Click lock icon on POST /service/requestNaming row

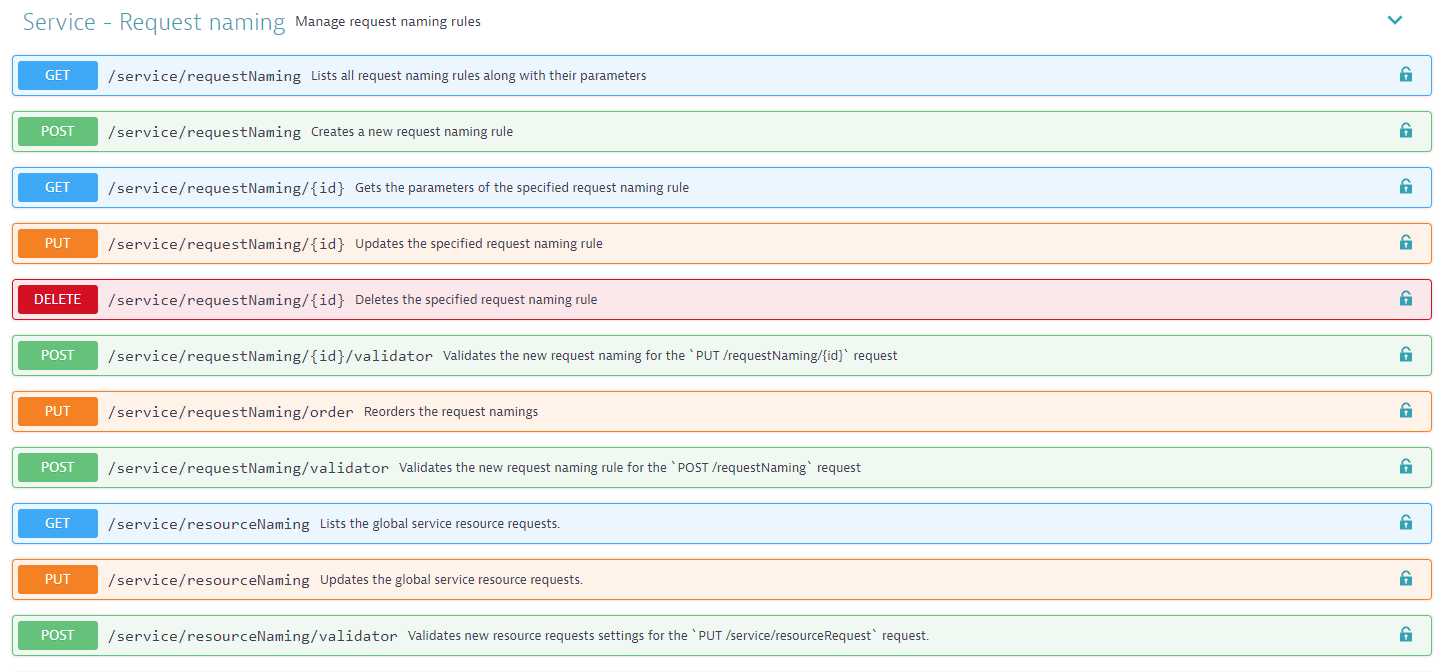coord(1405,131)
